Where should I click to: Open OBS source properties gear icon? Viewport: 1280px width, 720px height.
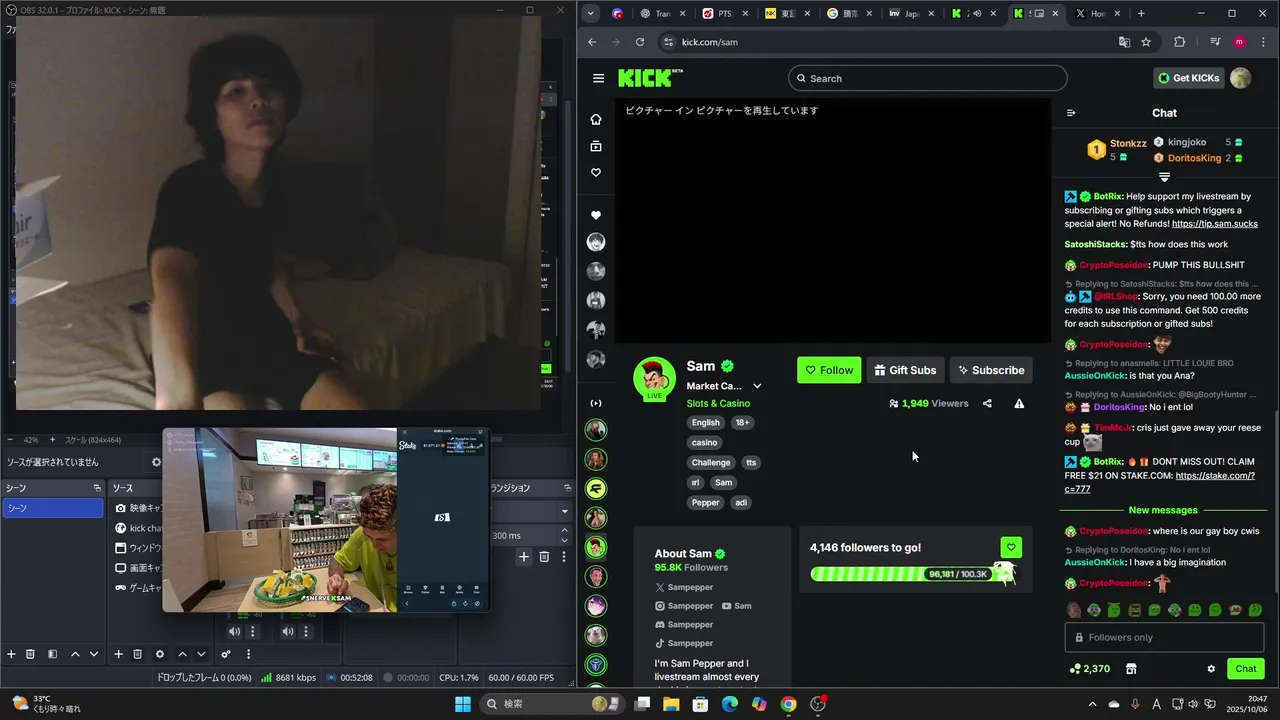click(x=159, y=654)
